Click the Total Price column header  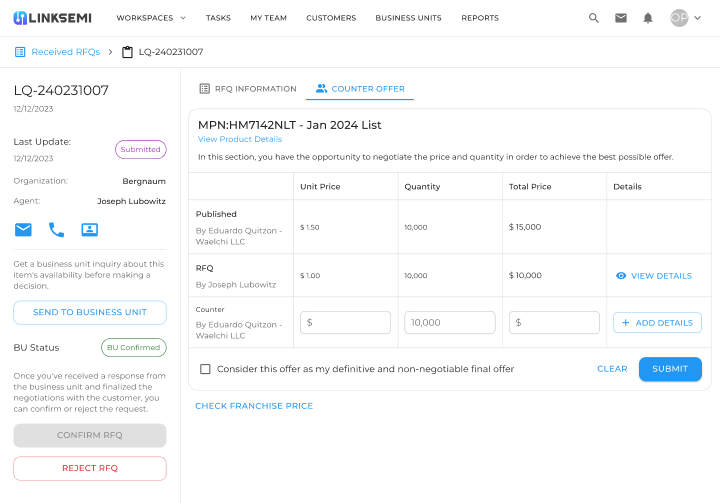click(x=530, y=187)
